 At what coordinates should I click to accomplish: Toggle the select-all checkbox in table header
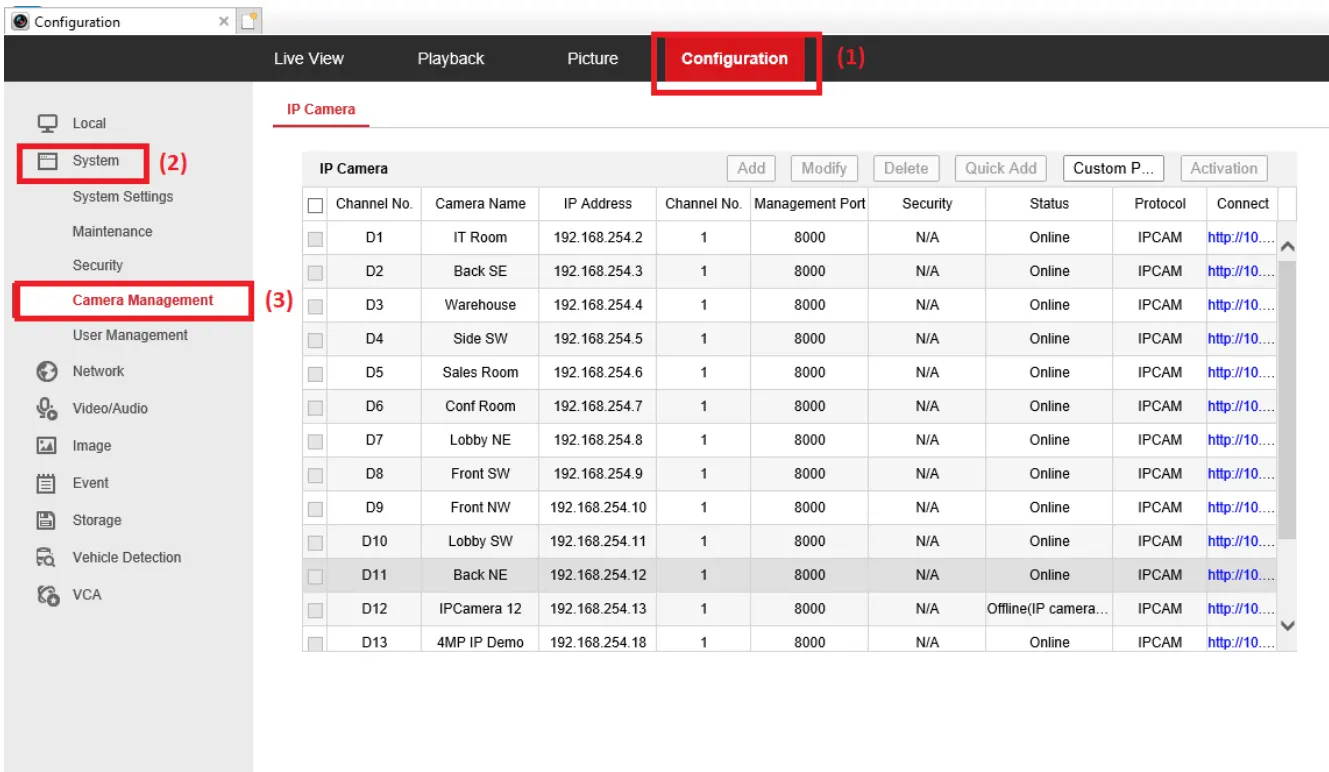(315, 205)
